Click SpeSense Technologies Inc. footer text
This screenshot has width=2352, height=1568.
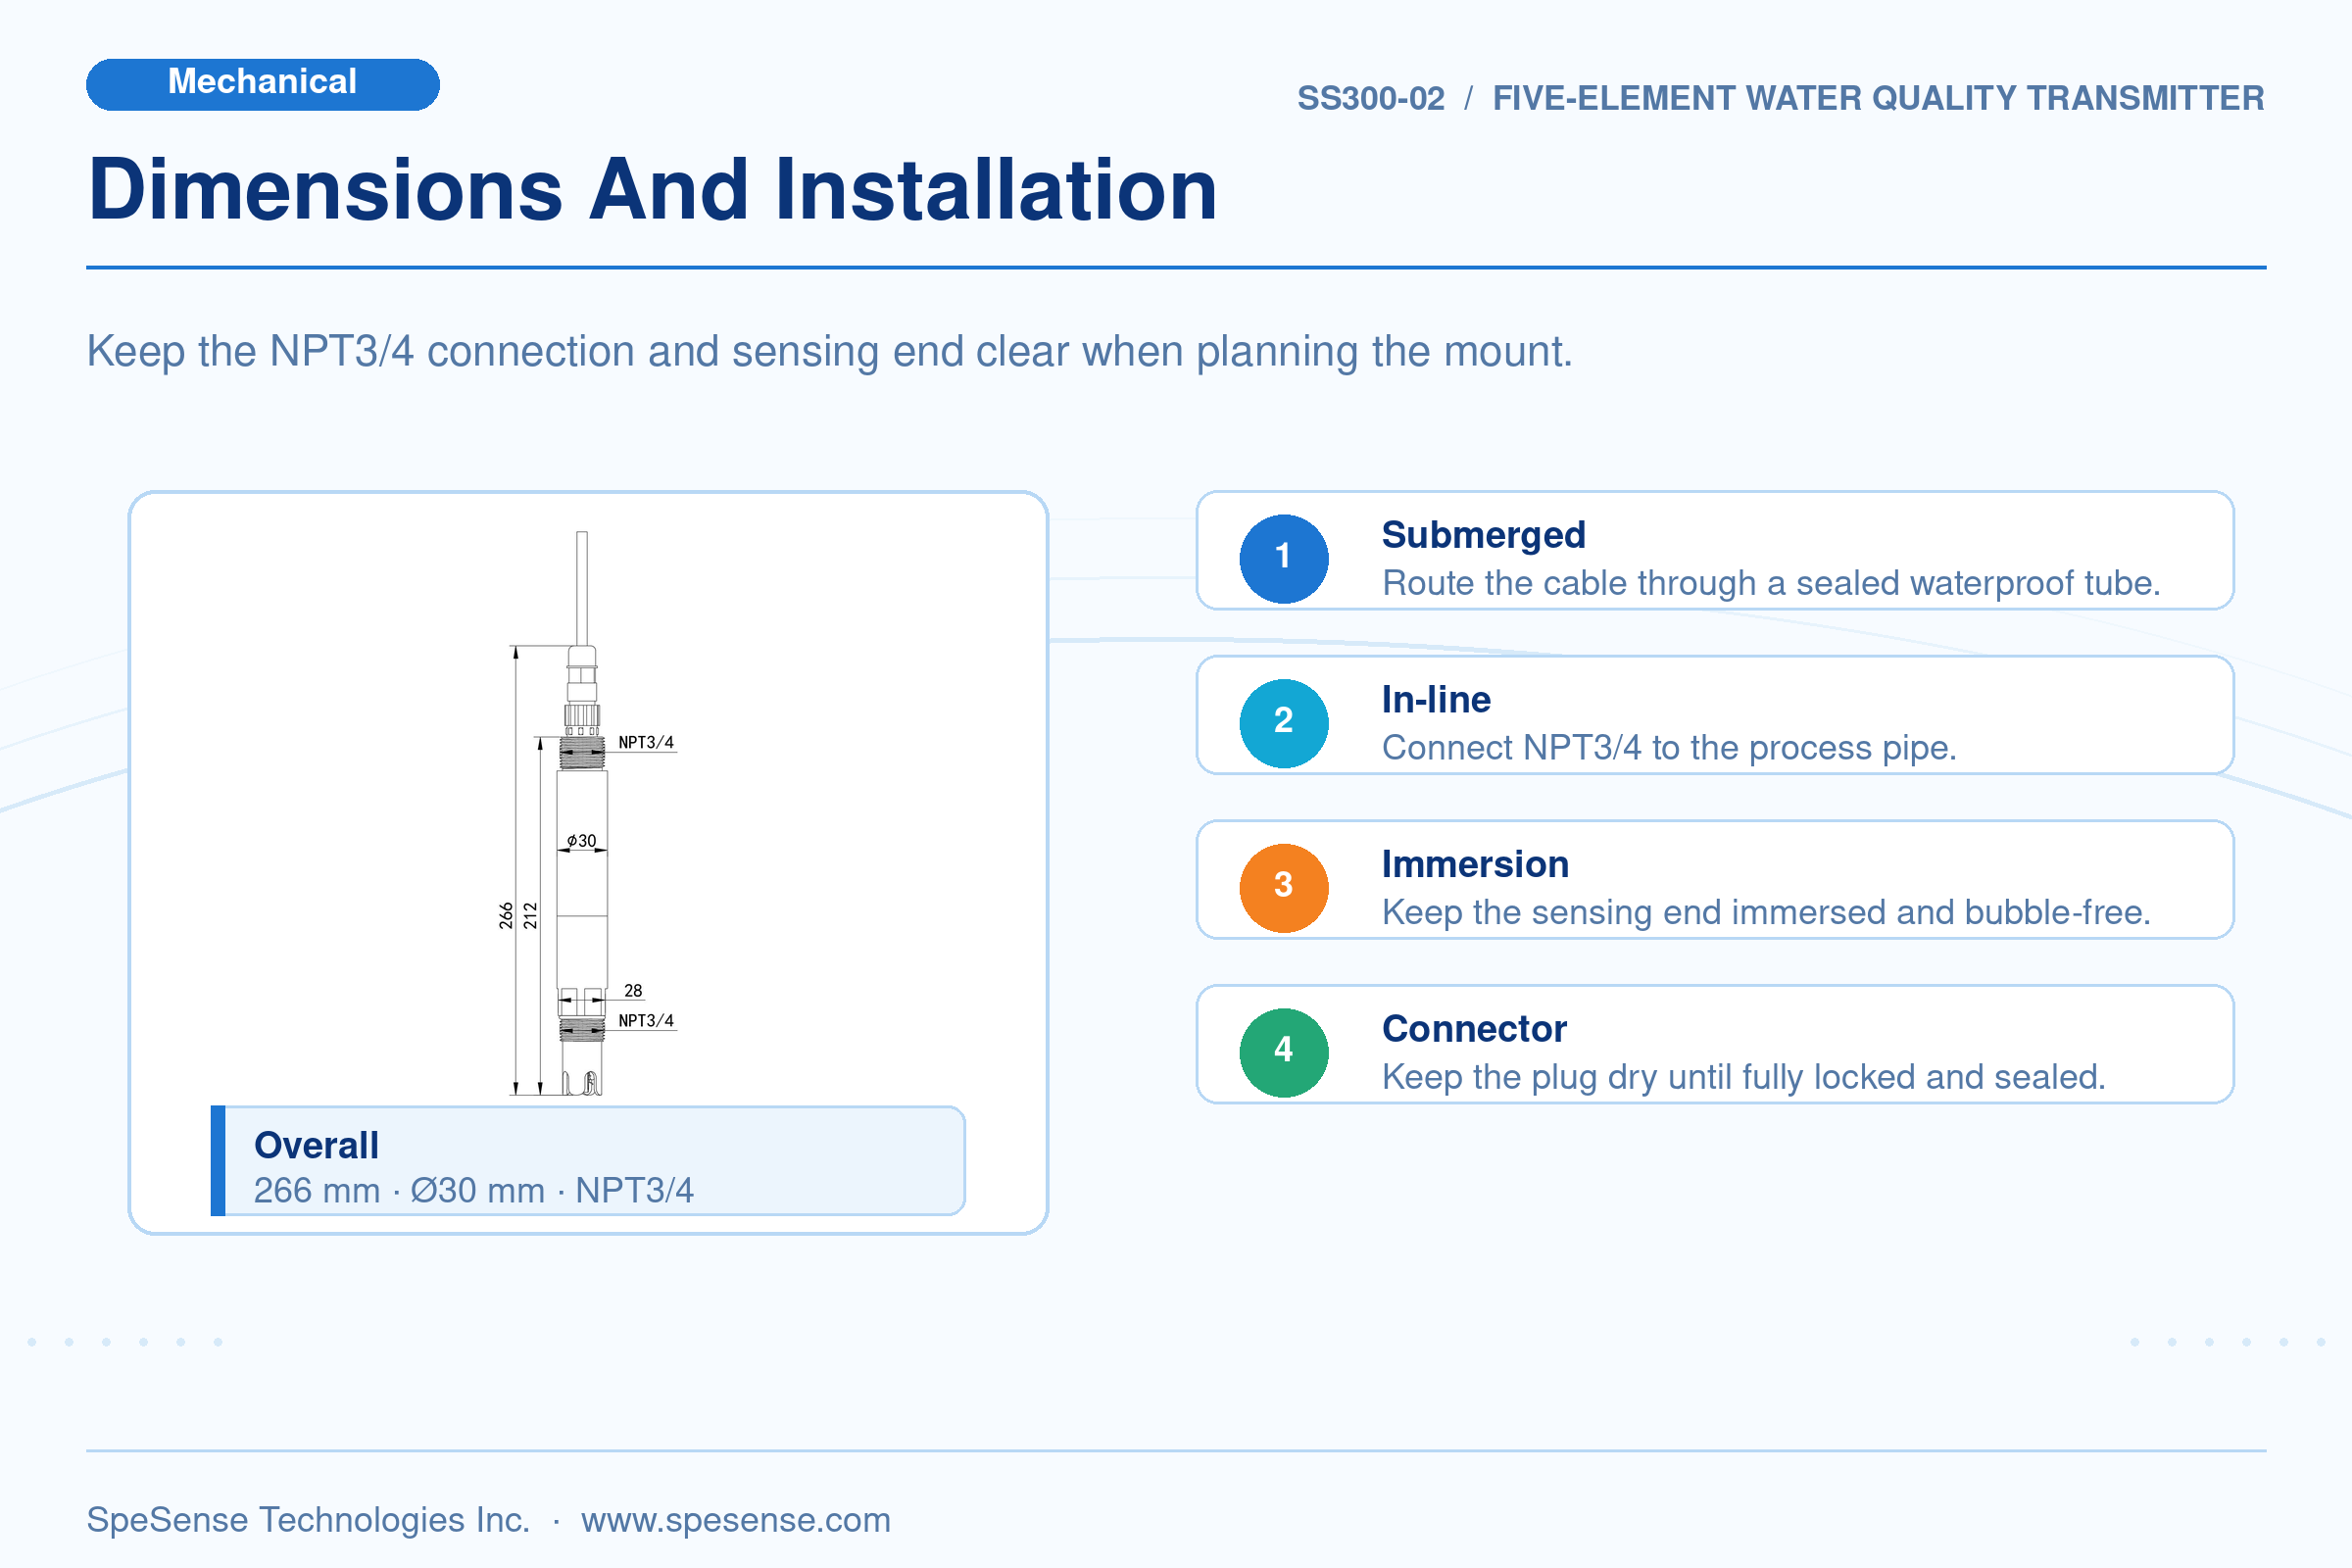pyautogui.click(x=308, y=1519)
